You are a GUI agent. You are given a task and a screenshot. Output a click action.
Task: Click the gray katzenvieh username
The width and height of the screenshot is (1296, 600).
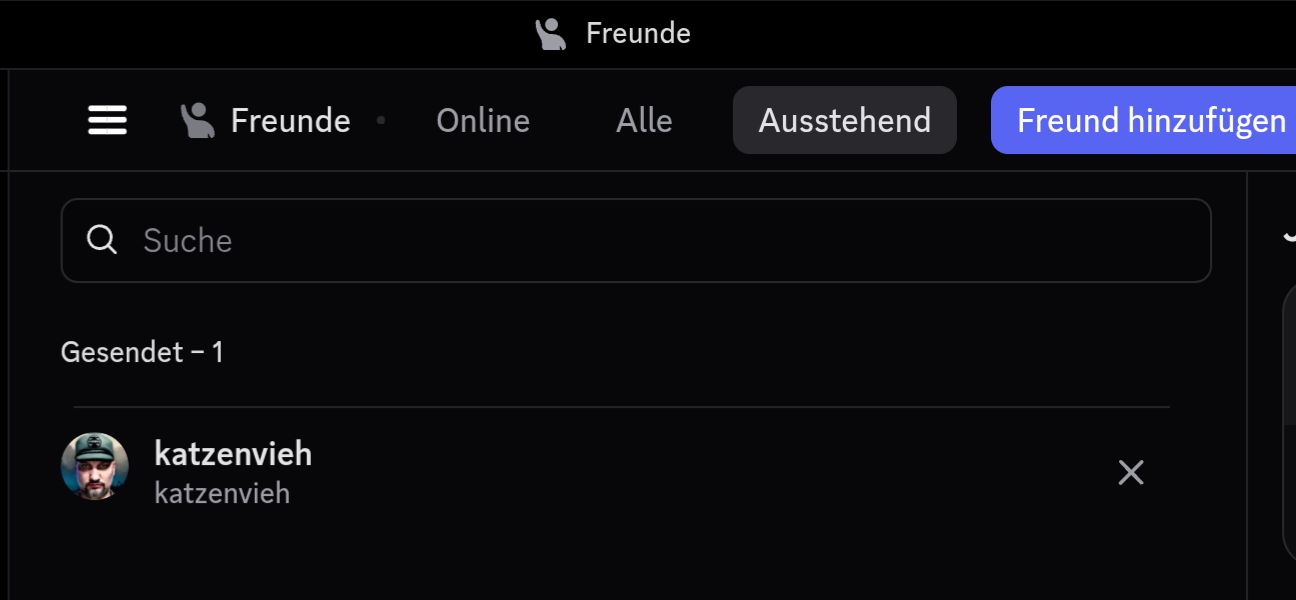click(x=222, y=493)
